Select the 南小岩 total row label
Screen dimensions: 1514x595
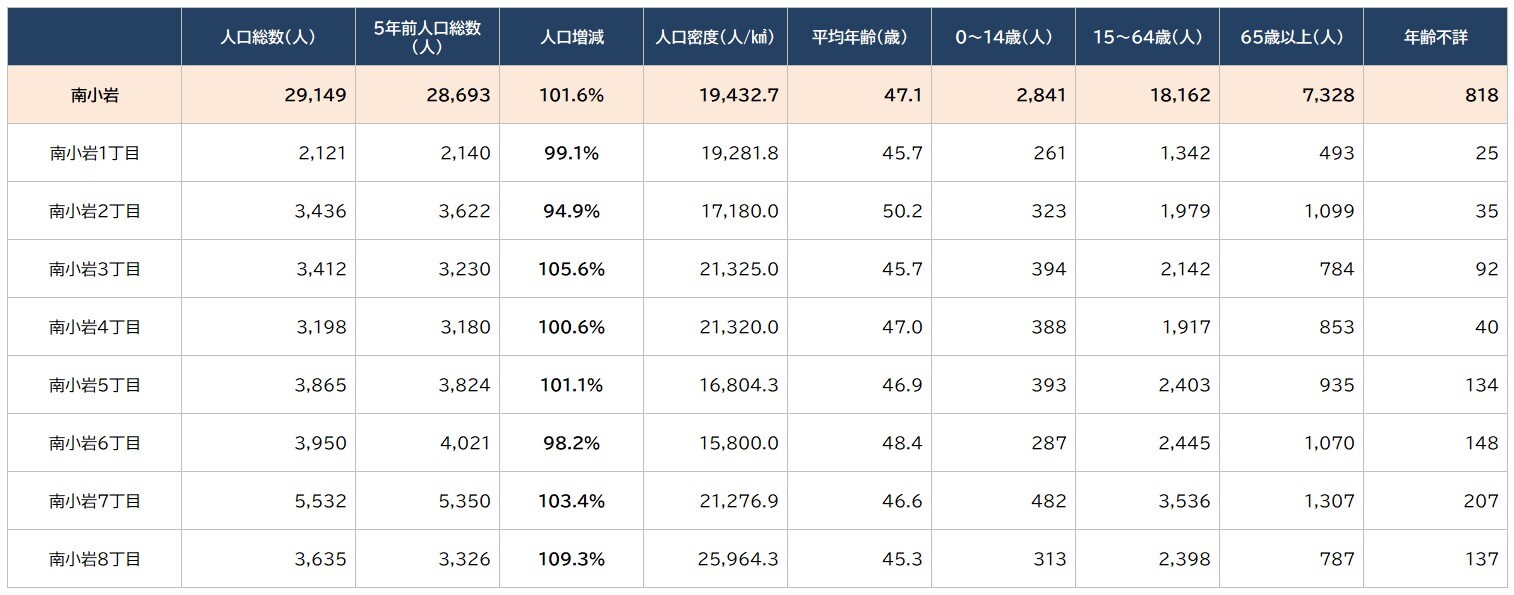[95, 96]
